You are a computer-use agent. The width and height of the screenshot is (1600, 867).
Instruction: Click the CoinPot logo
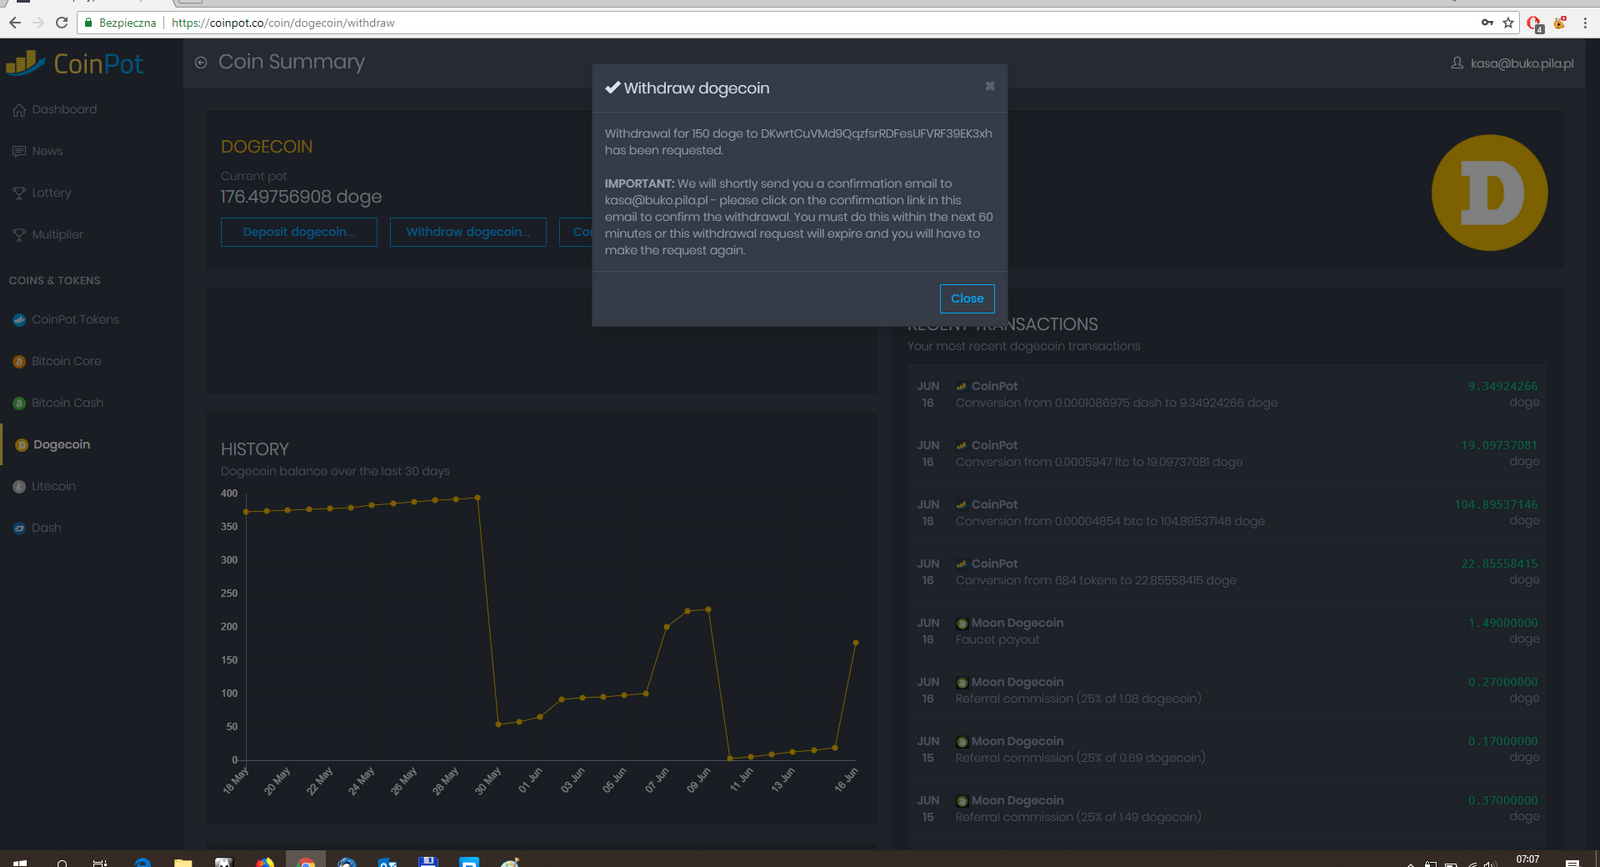(x=75, y=64)
